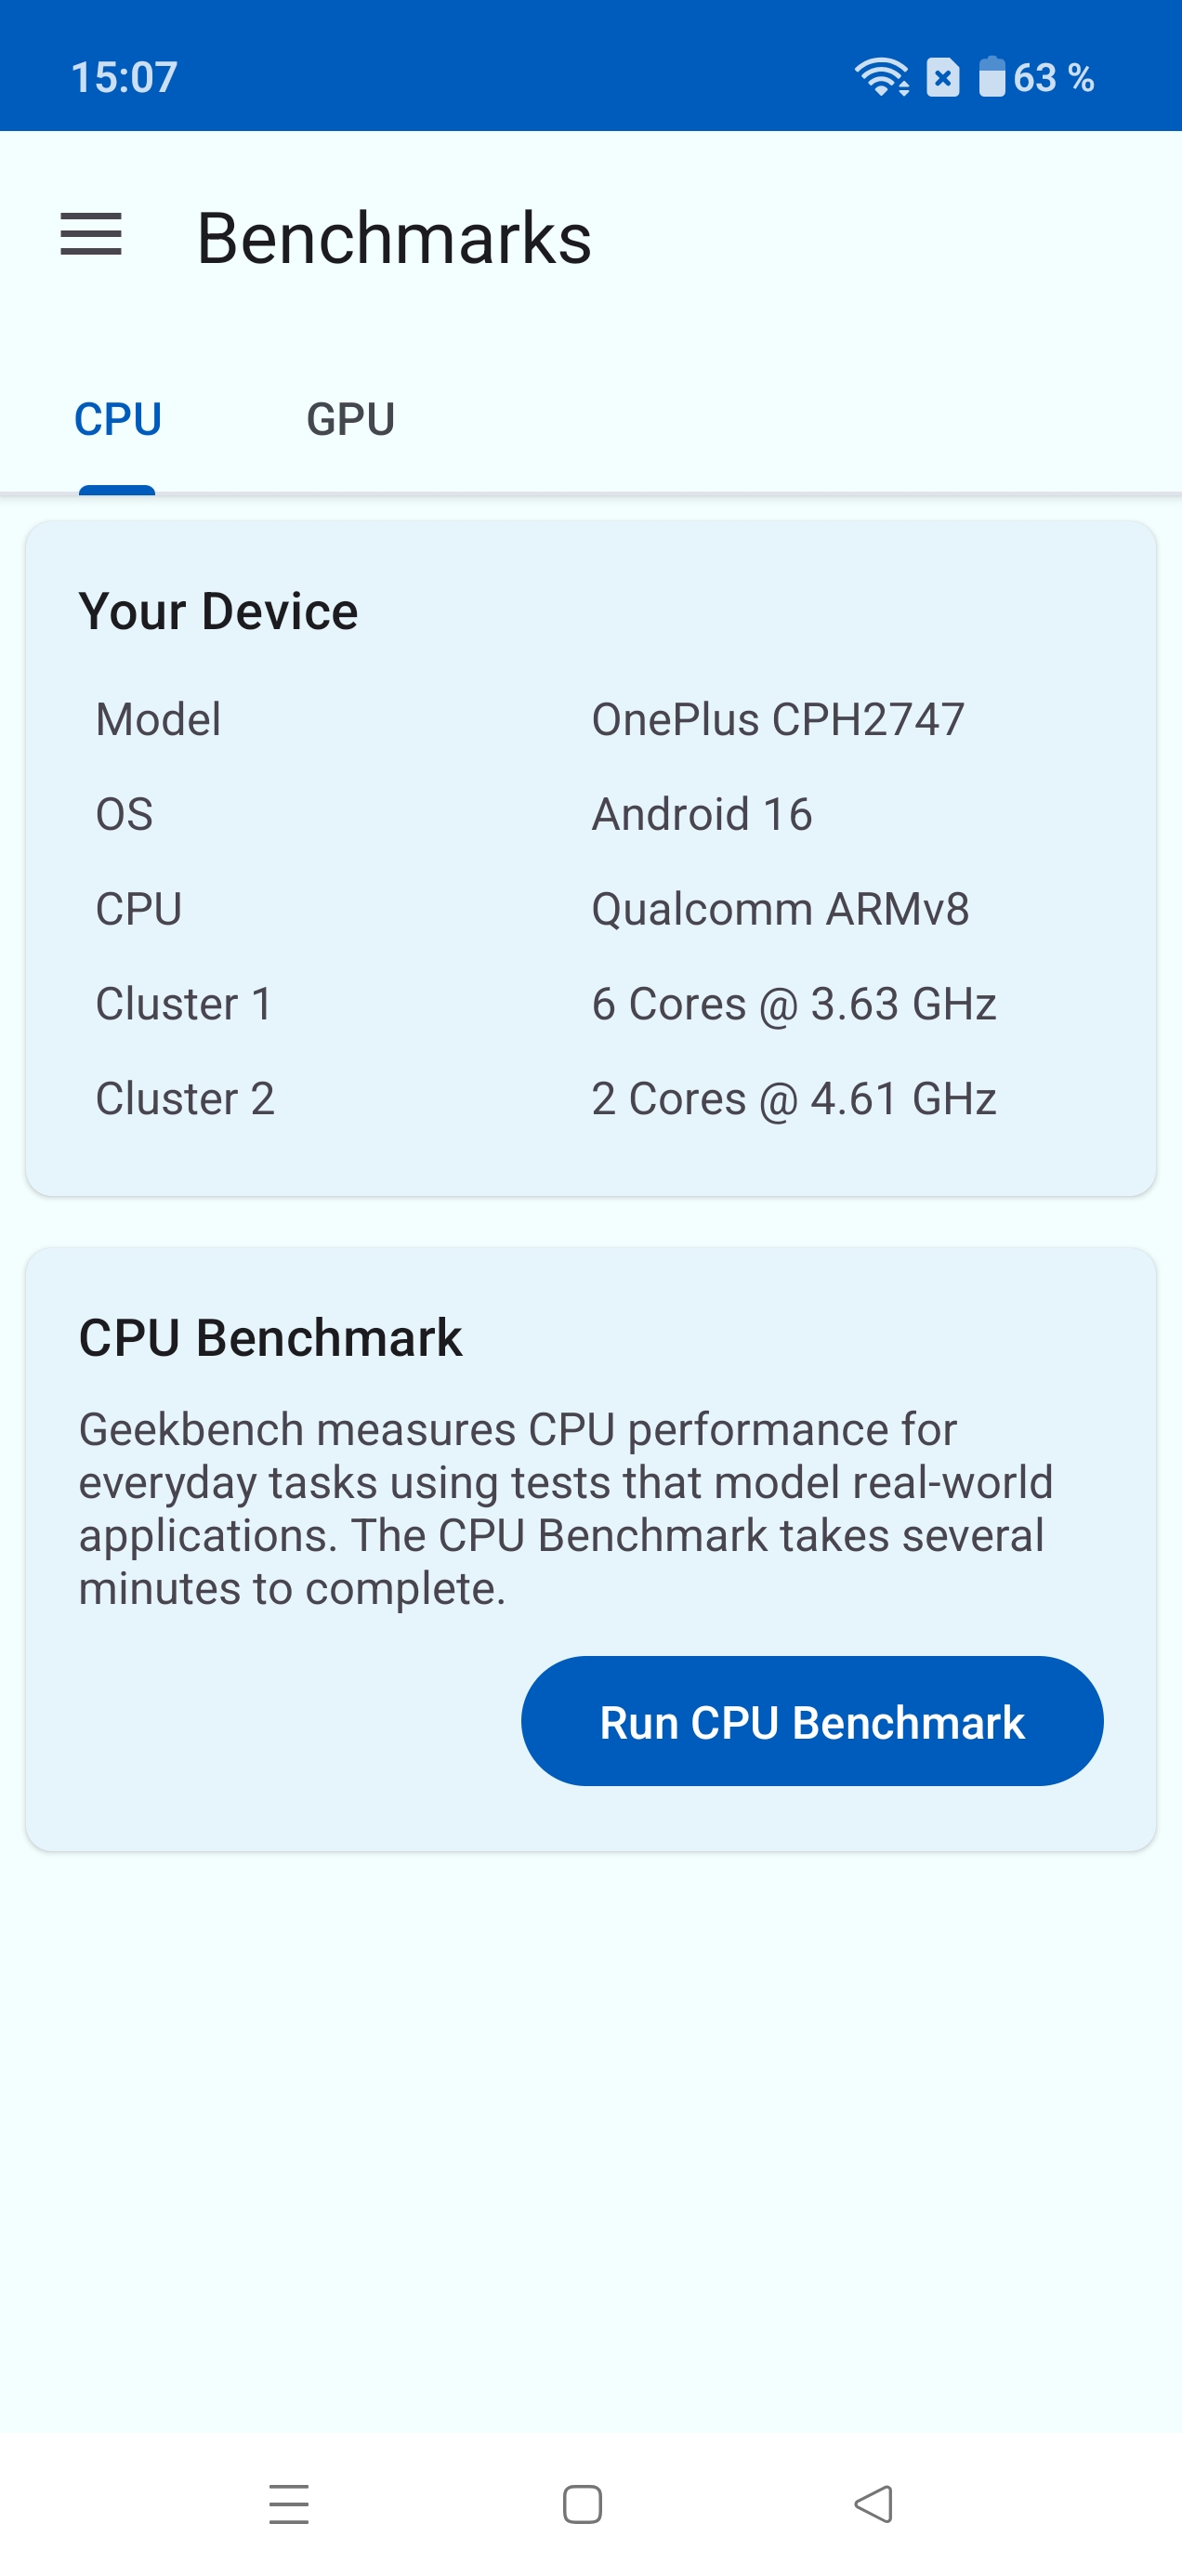Tap the Geekbench description paragraph
This screenshot has height=2576, width=1182.
565,1508
